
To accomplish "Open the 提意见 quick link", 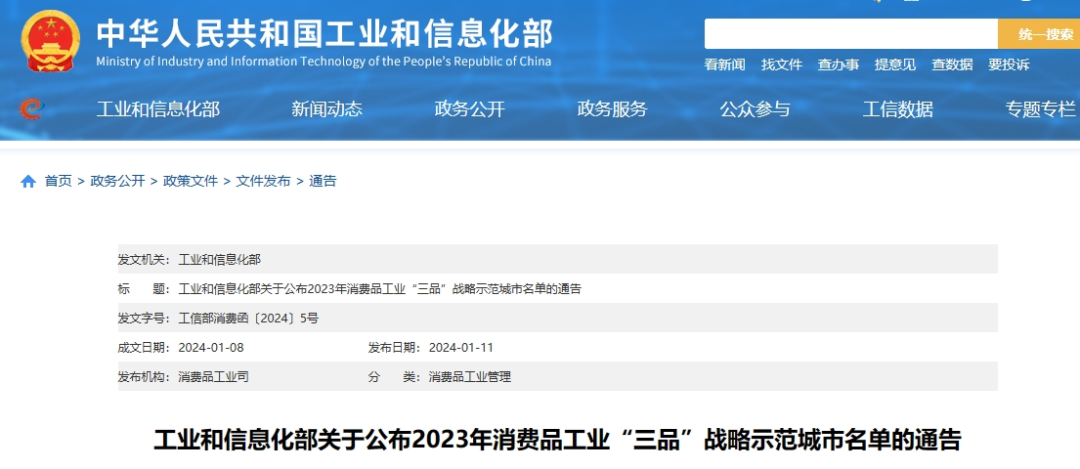I will (x=895, y=65).
